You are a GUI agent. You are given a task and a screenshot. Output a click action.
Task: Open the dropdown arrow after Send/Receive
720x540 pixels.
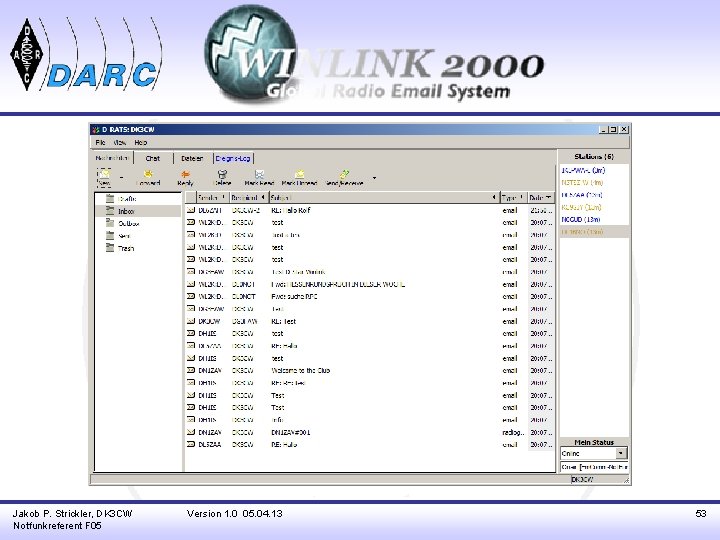pos(375,178)
